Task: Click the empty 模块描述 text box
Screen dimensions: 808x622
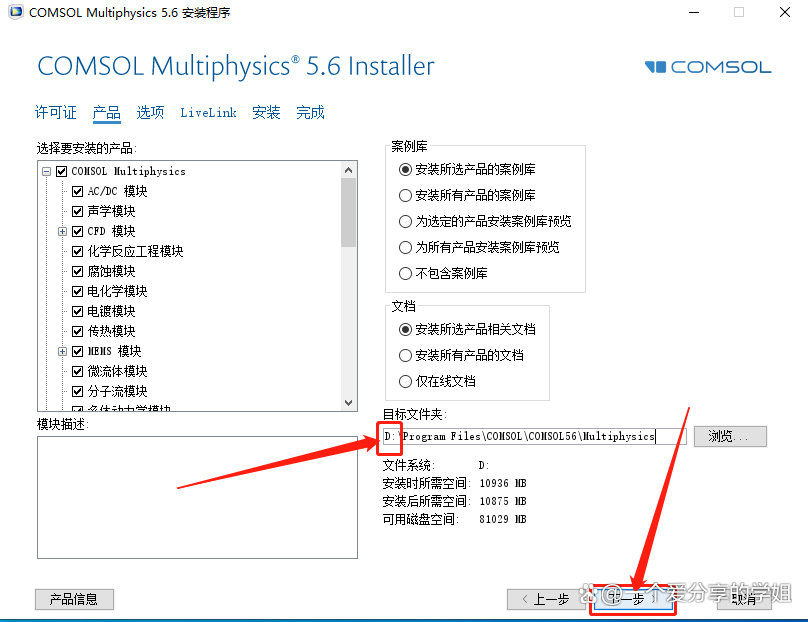Action: point(197,497)
